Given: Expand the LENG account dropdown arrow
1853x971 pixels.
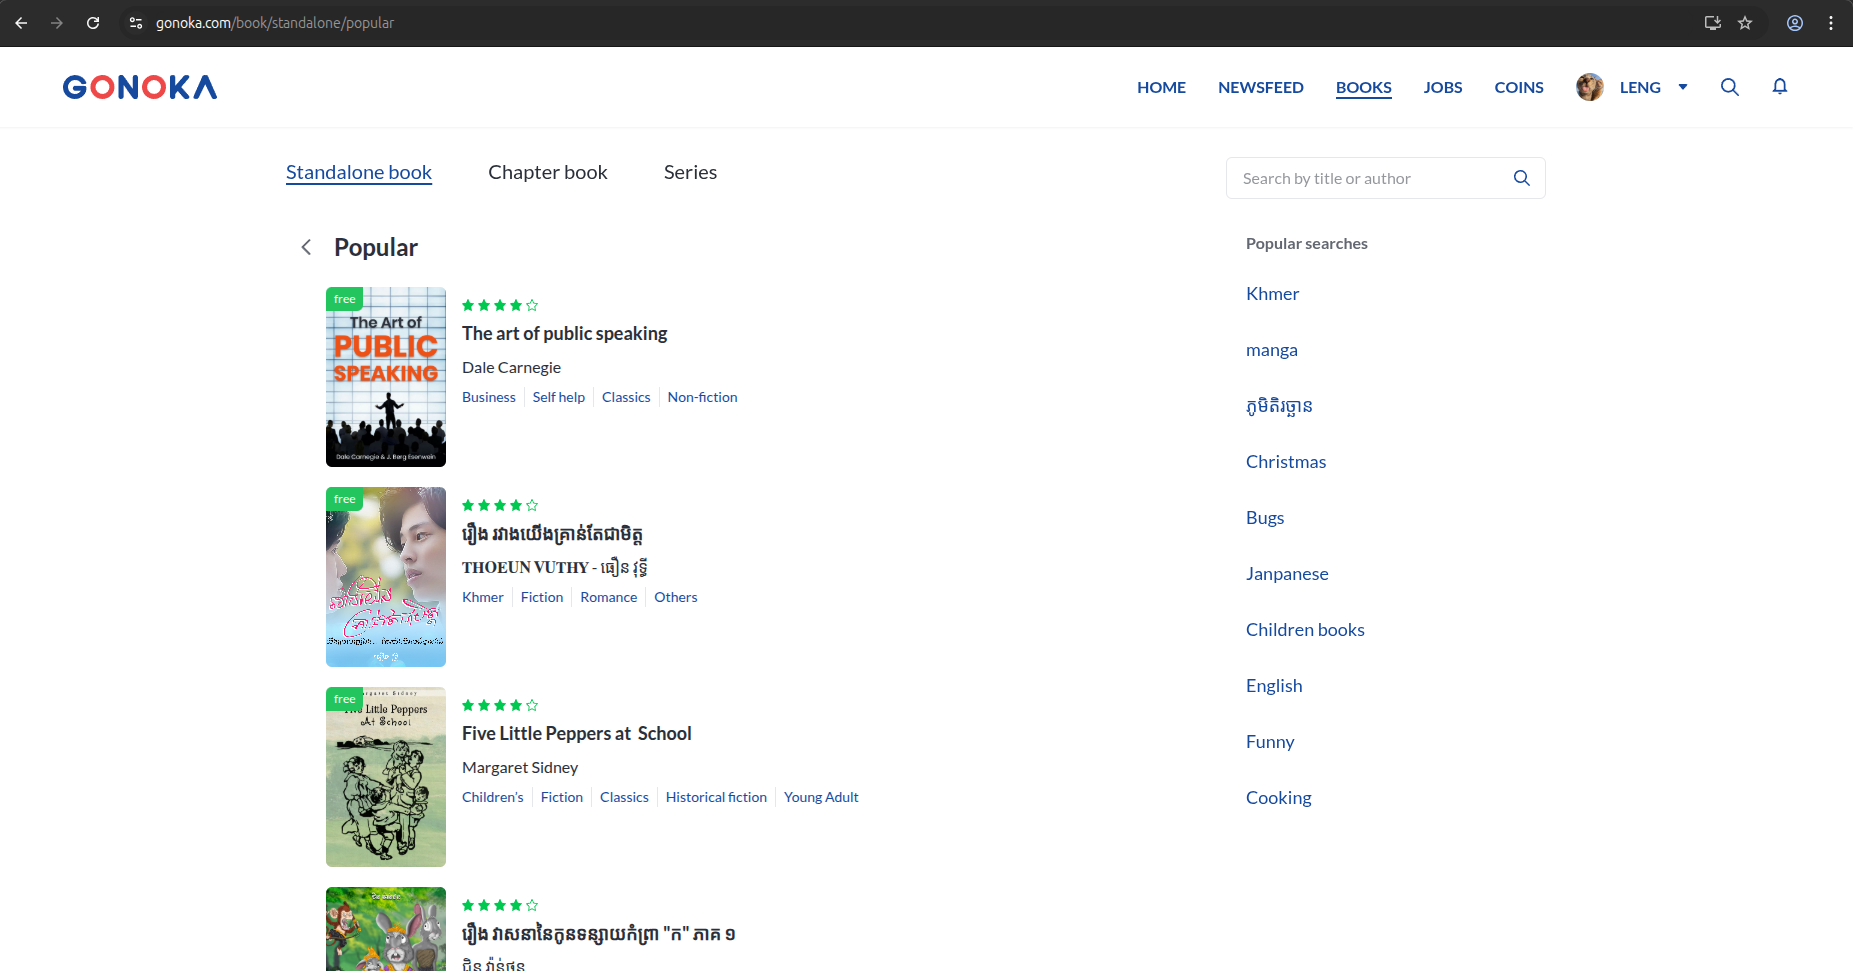Looking at the screenshot, I should (1683, 87).
